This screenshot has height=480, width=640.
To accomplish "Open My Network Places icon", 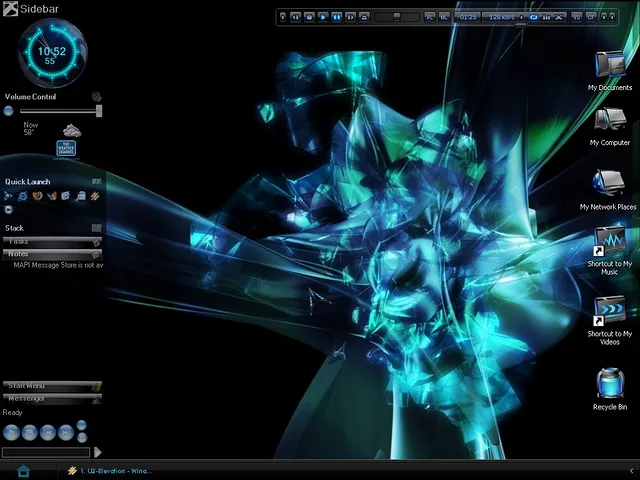I will [x=608, y=185].
